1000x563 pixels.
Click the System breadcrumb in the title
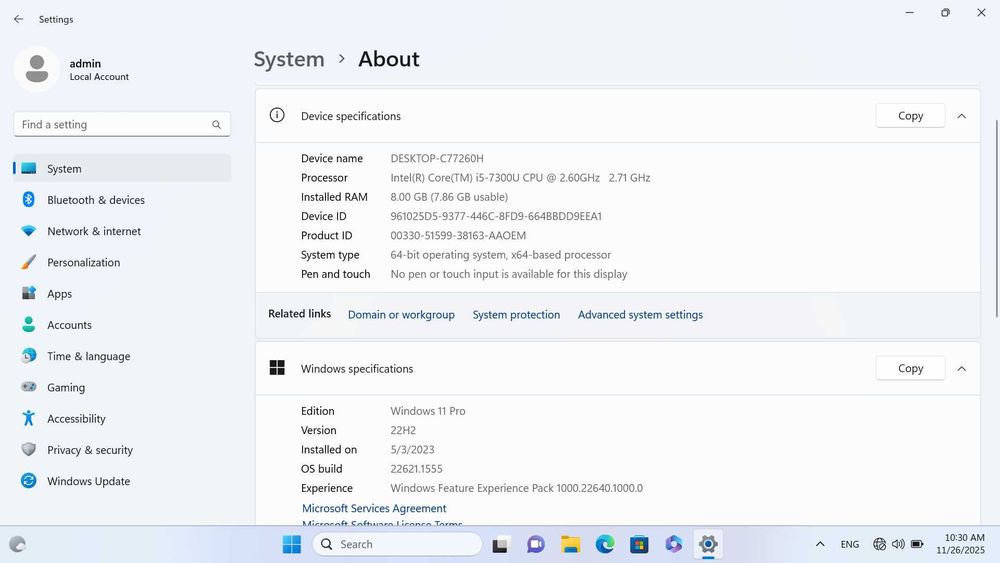click(289, 59)
